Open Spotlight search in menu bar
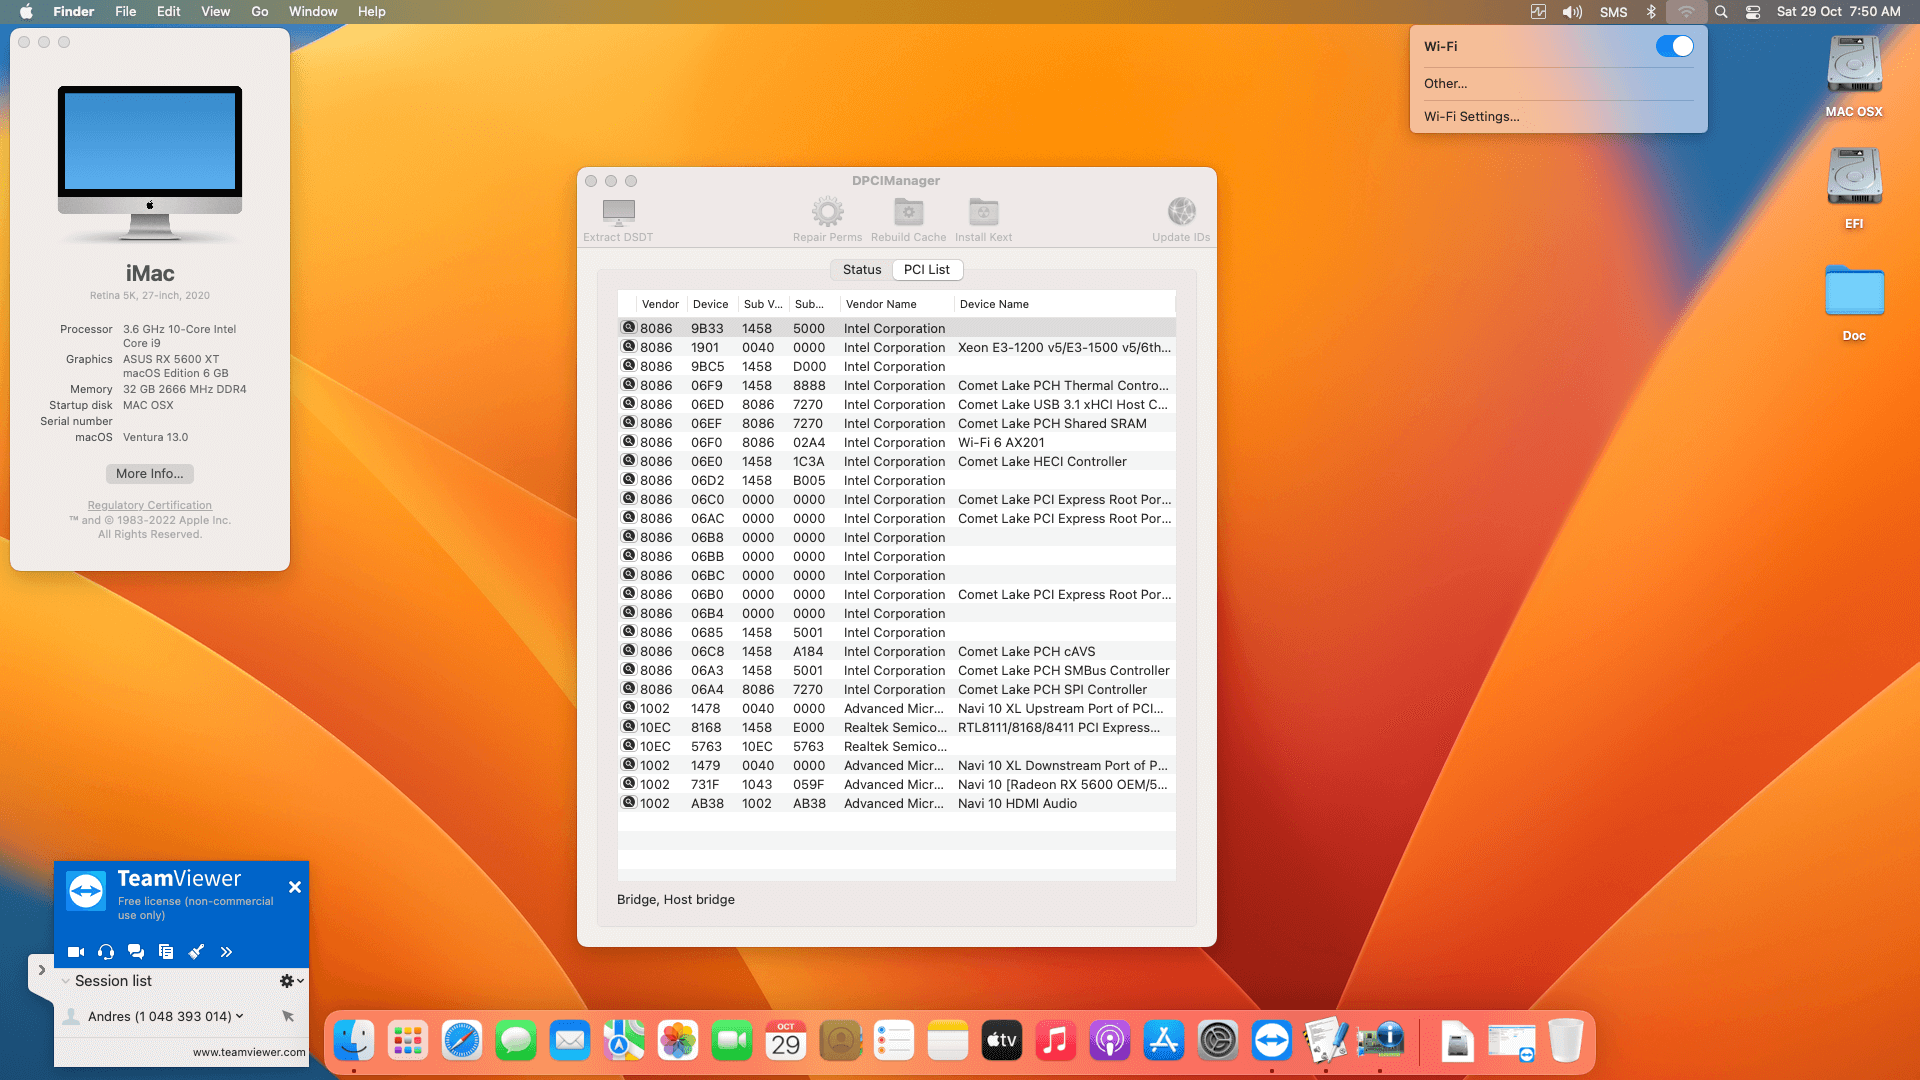The image size is (1920, 1080). tap(1721, 11)
